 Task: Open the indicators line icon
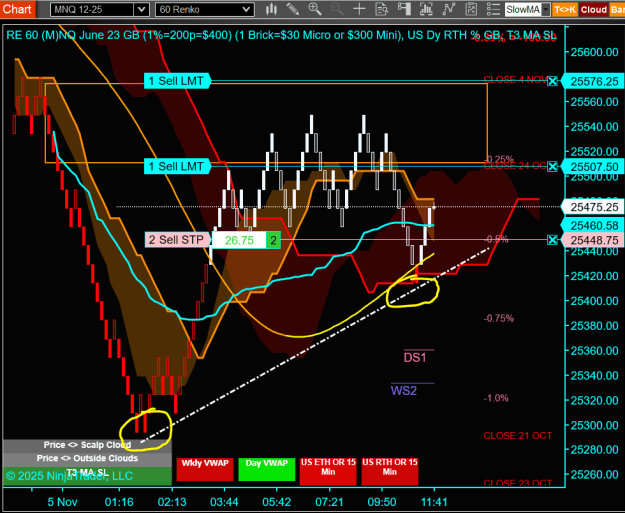449,9
